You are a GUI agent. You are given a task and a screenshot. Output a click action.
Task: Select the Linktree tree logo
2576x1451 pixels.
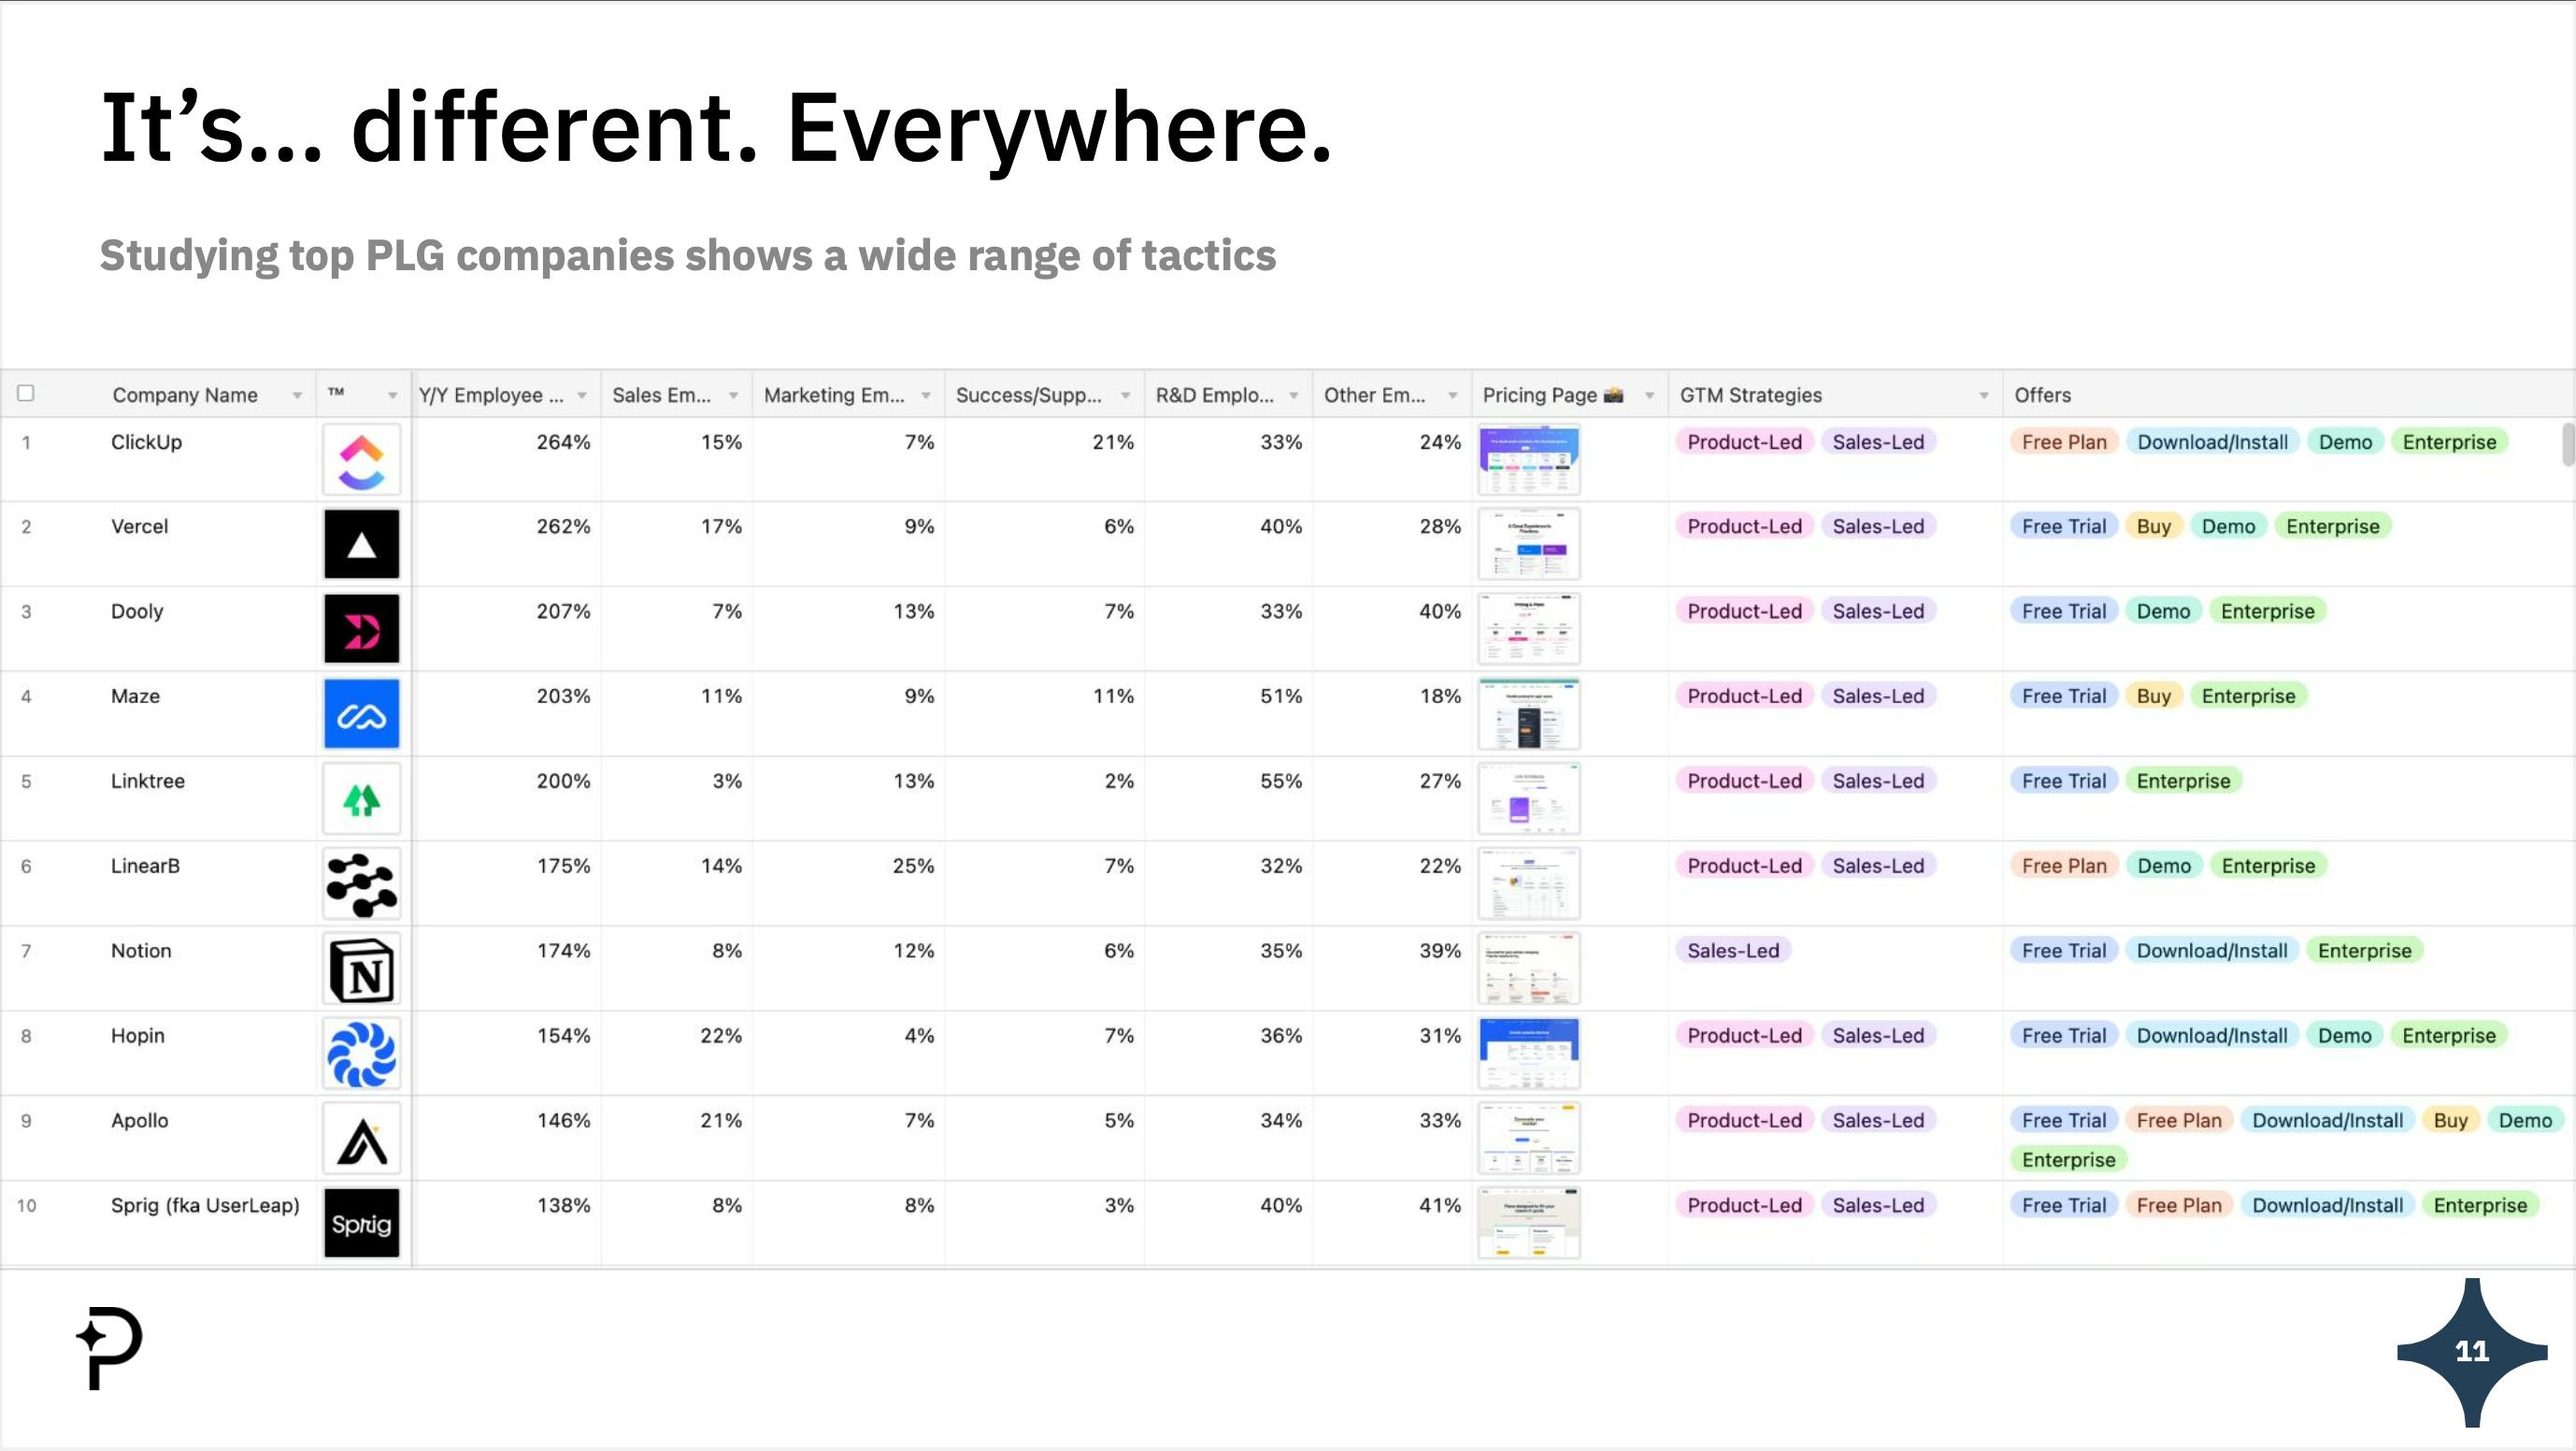(x=361, y=799)
